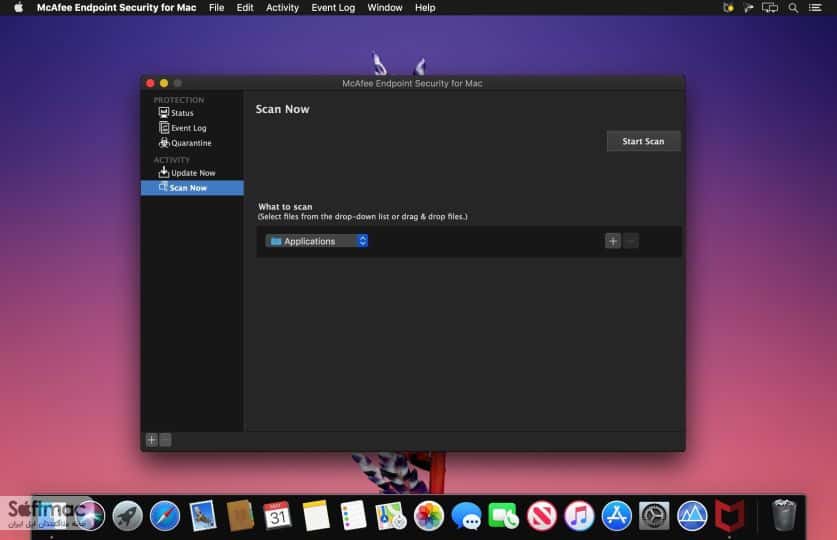Viewport: 837px width, 540px height.
Task: Open Calendar showing 31 in Dock
Action: tap(278, 515)
